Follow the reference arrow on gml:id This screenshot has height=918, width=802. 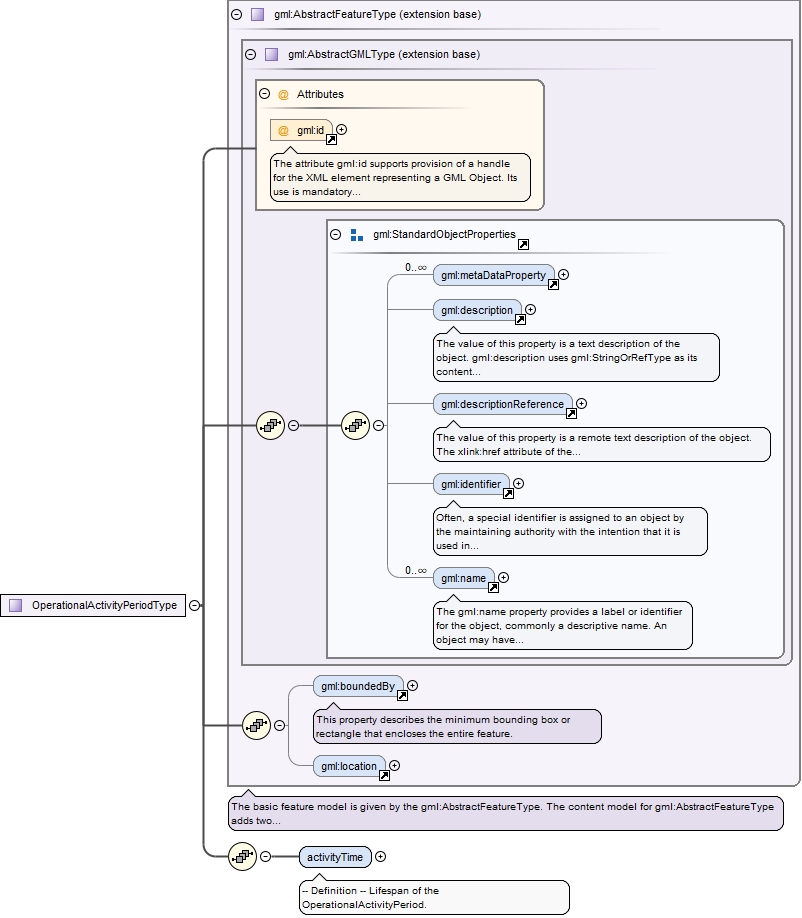(x=331, y=139)
